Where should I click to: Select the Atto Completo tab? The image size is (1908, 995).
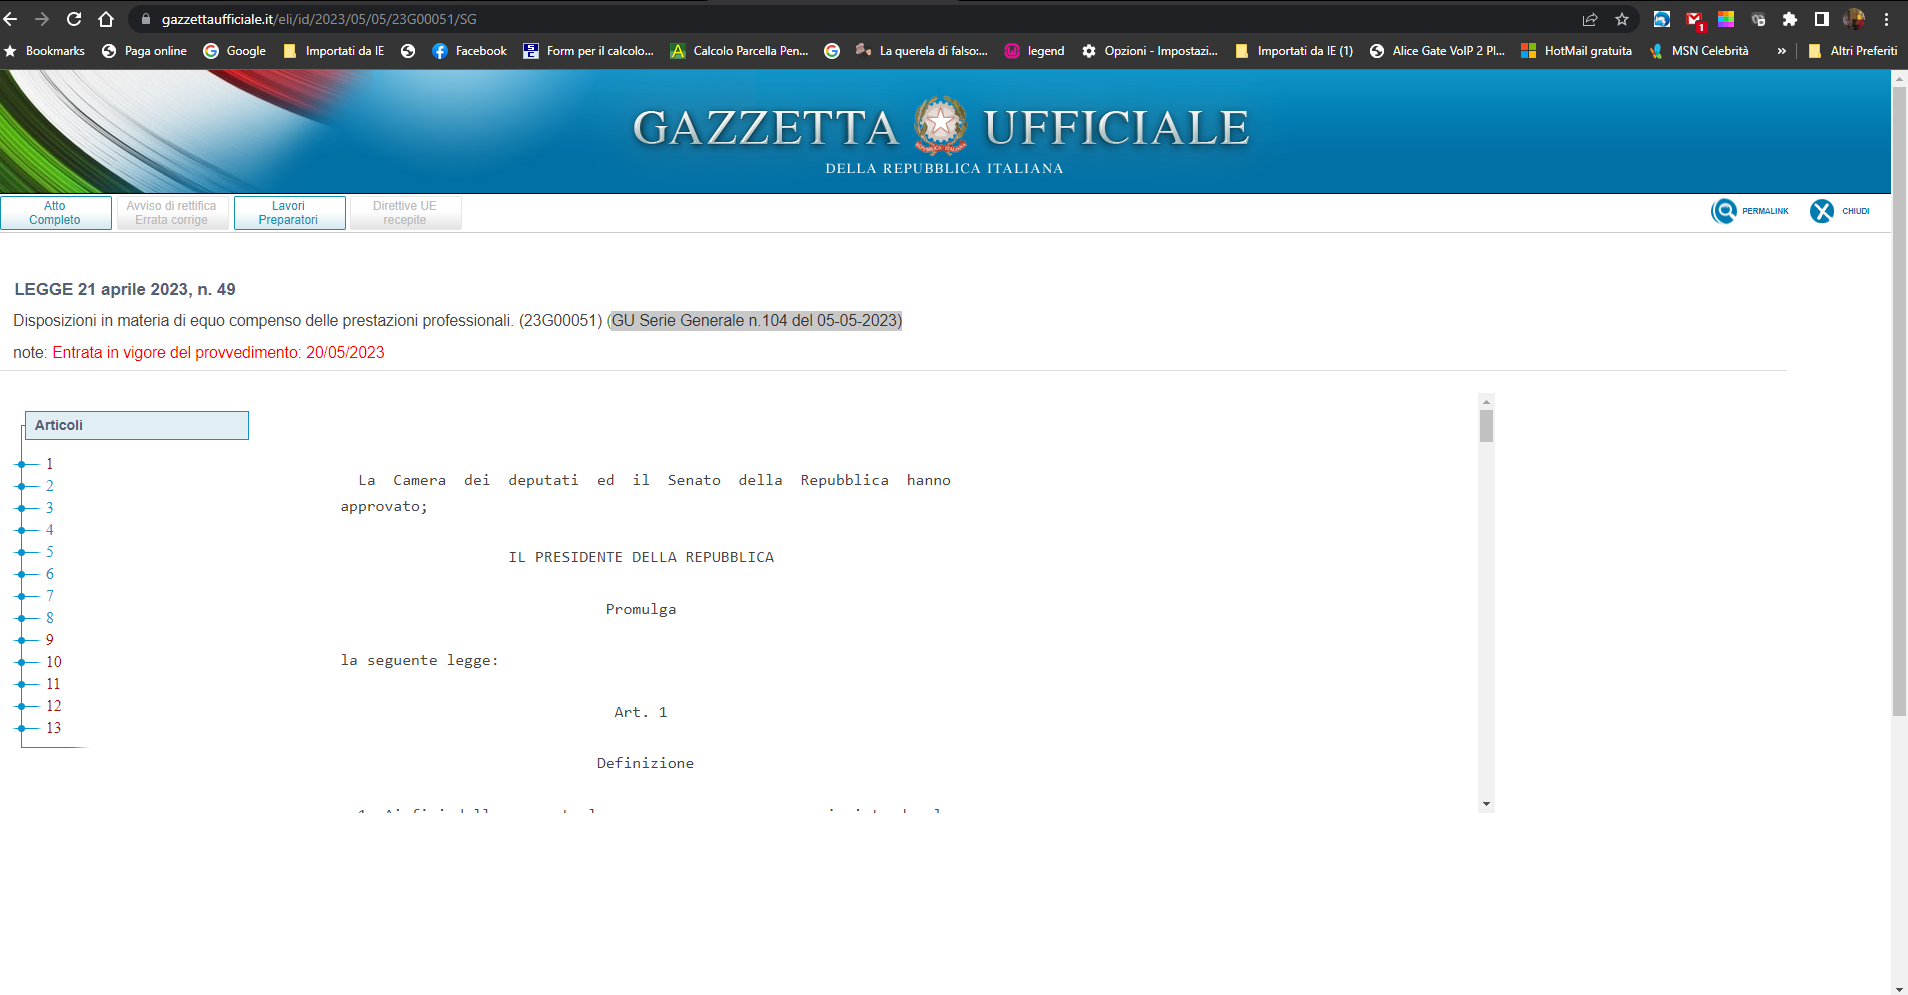coord(56,213)
